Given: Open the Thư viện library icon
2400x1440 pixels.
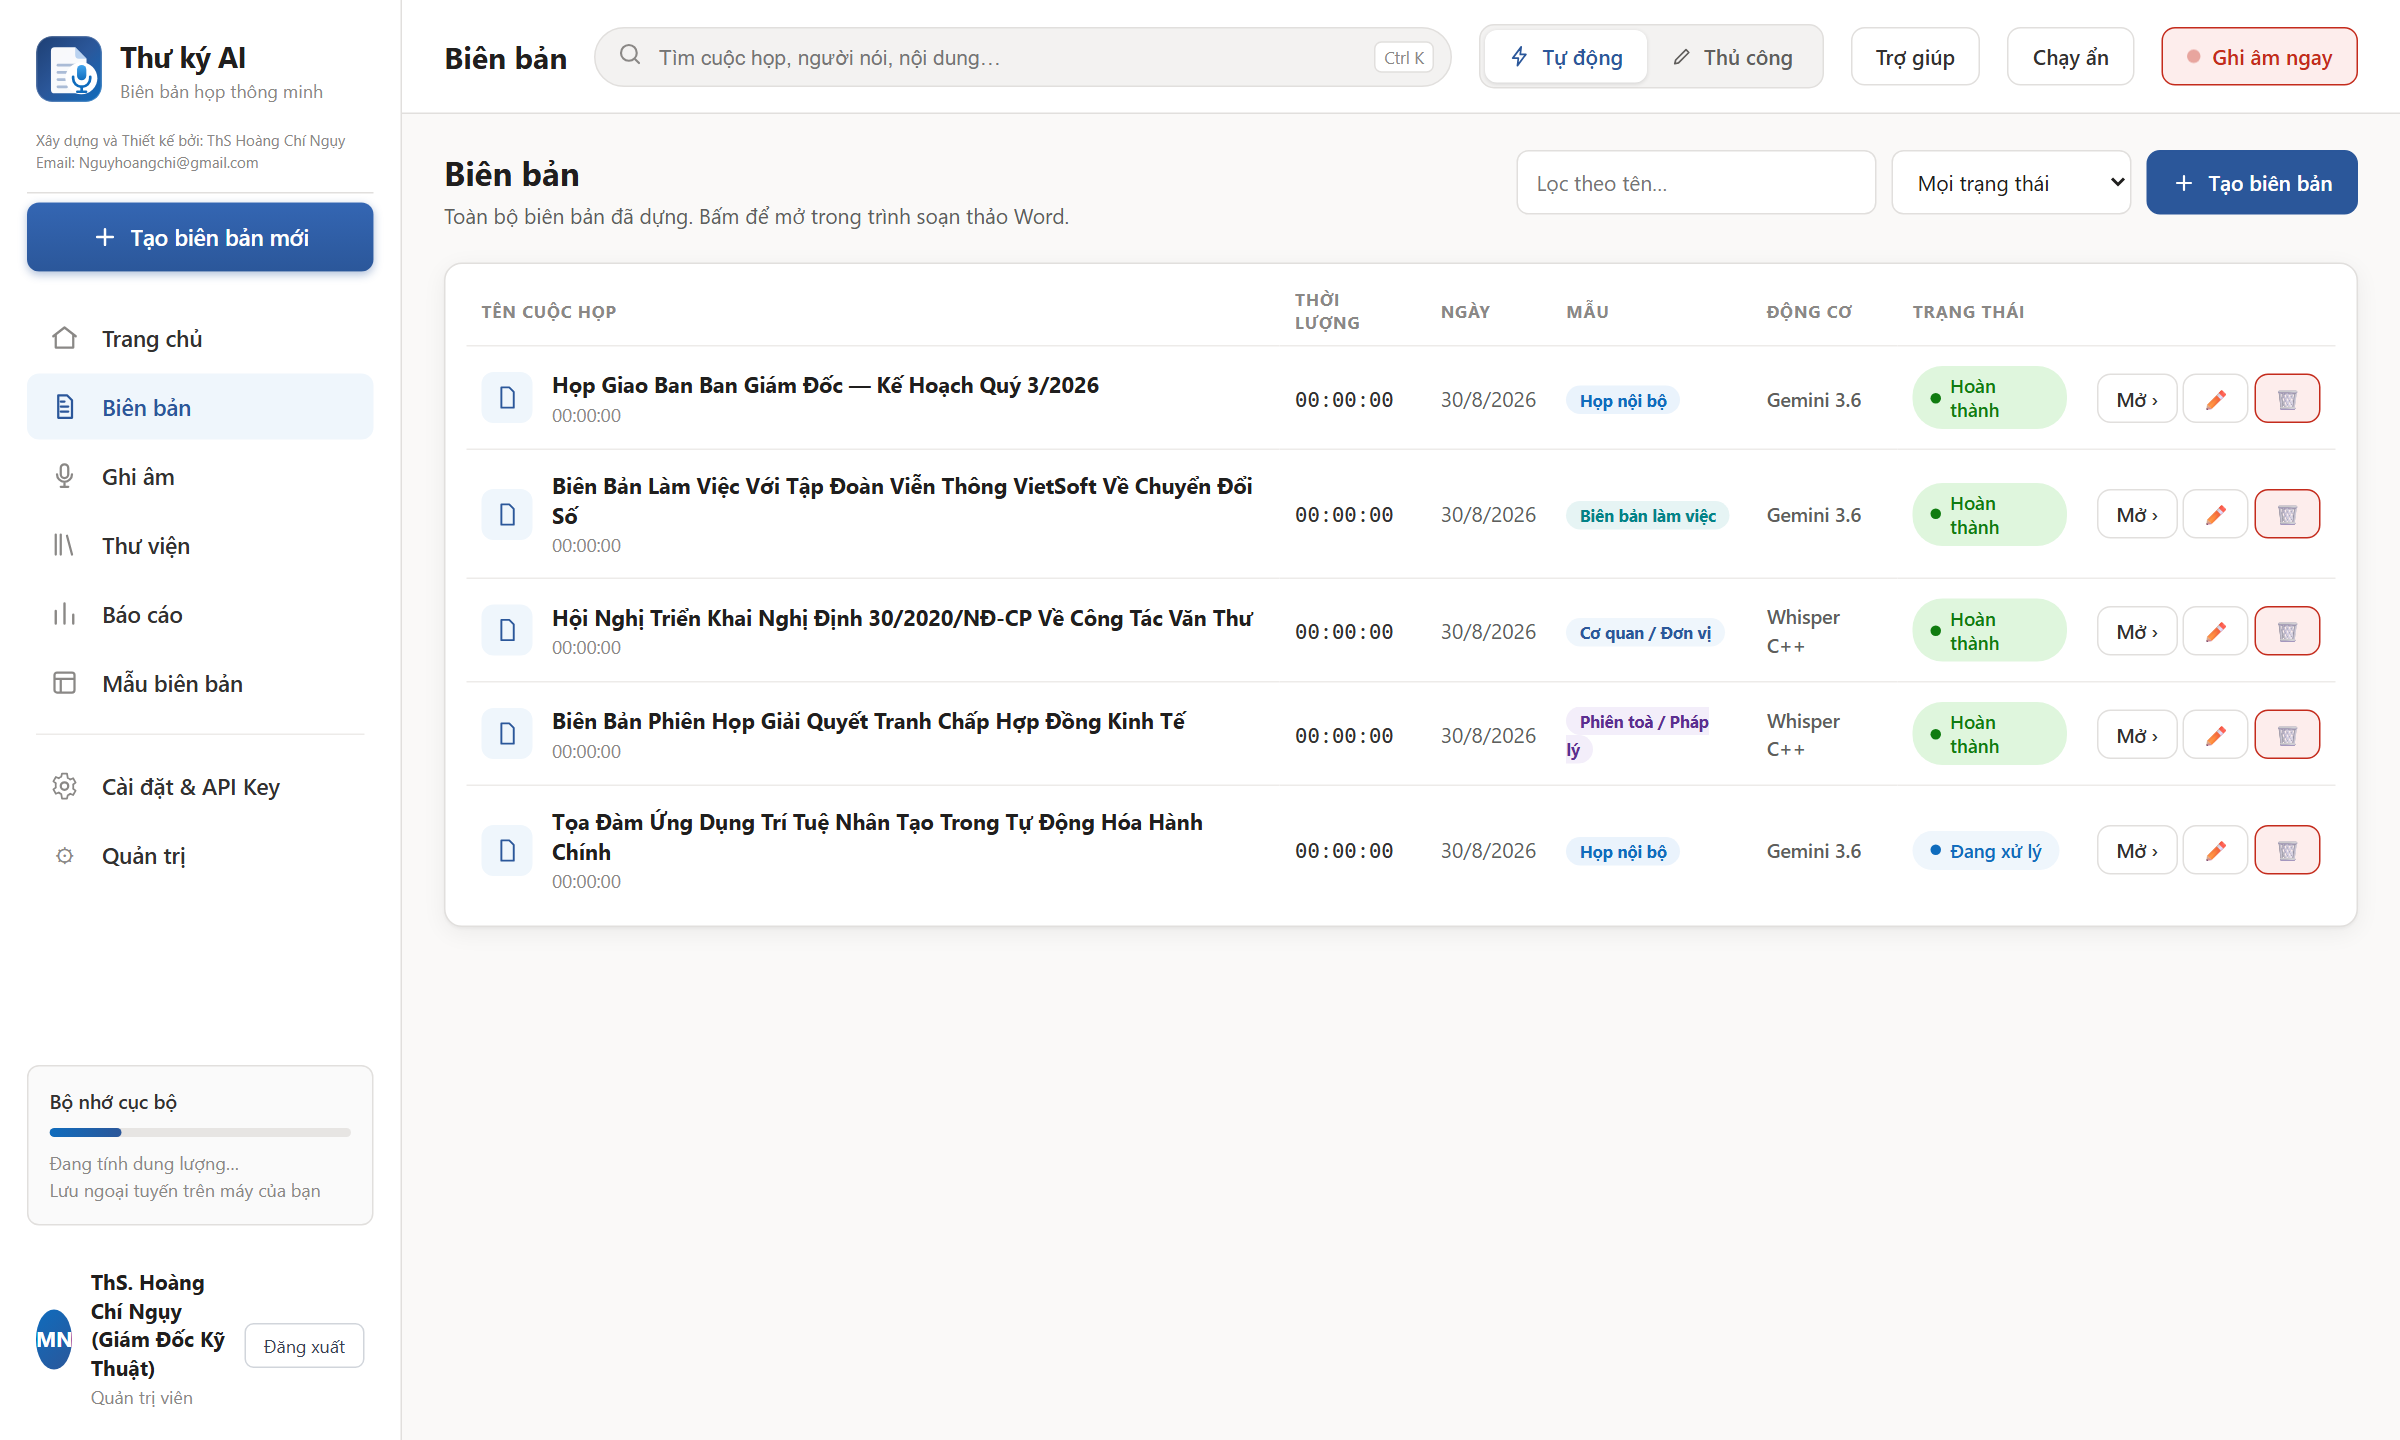Looking at the screenshot, I should pos(65,546).
